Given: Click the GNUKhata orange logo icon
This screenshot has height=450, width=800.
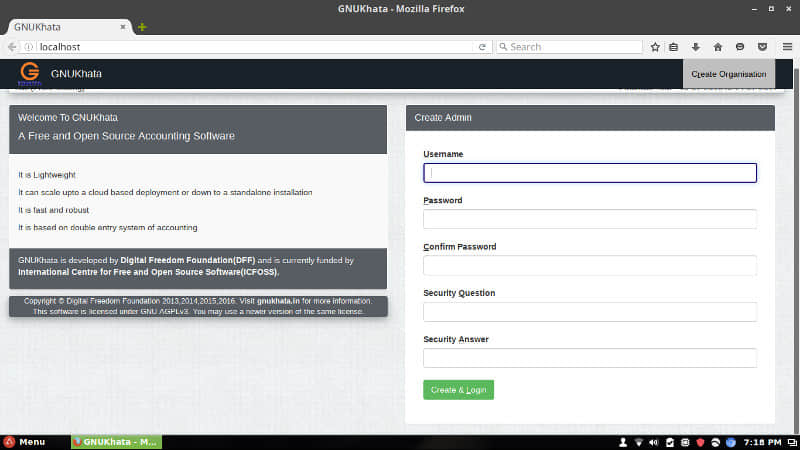Looking at the screenshot, I should 30,73.
